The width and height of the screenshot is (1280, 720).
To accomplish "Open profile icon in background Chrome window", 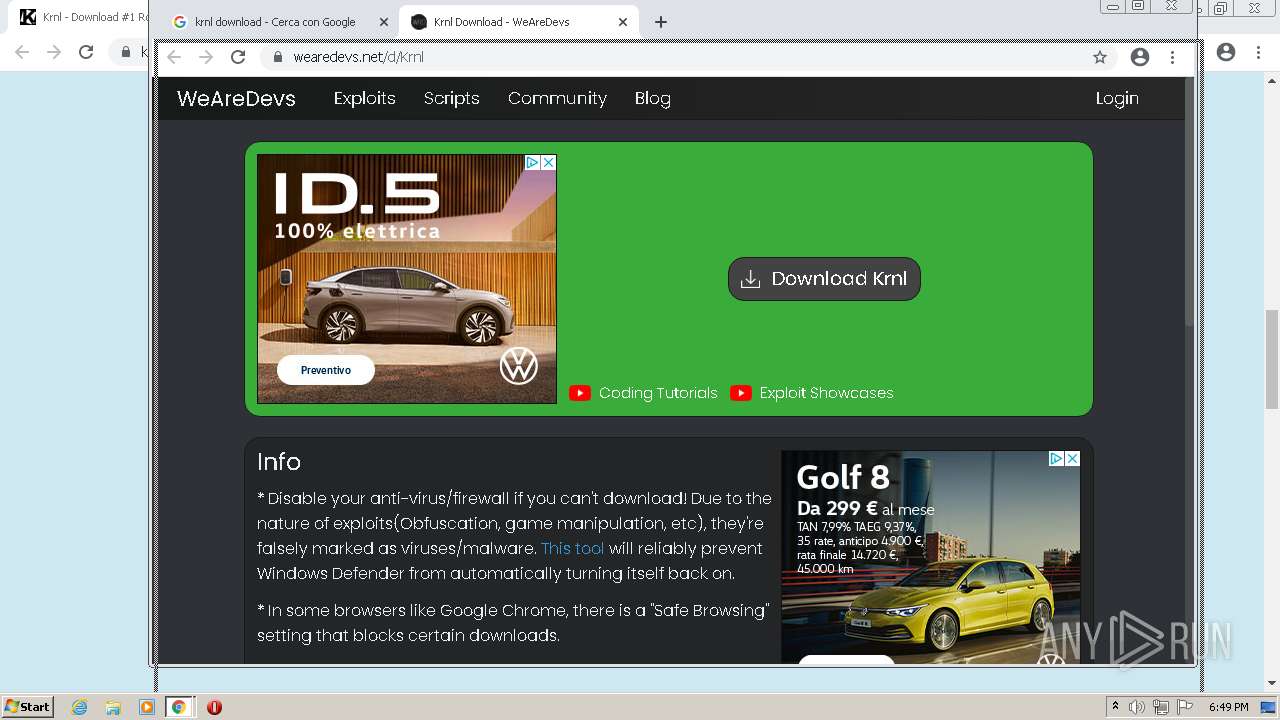I will (1226, 52).
